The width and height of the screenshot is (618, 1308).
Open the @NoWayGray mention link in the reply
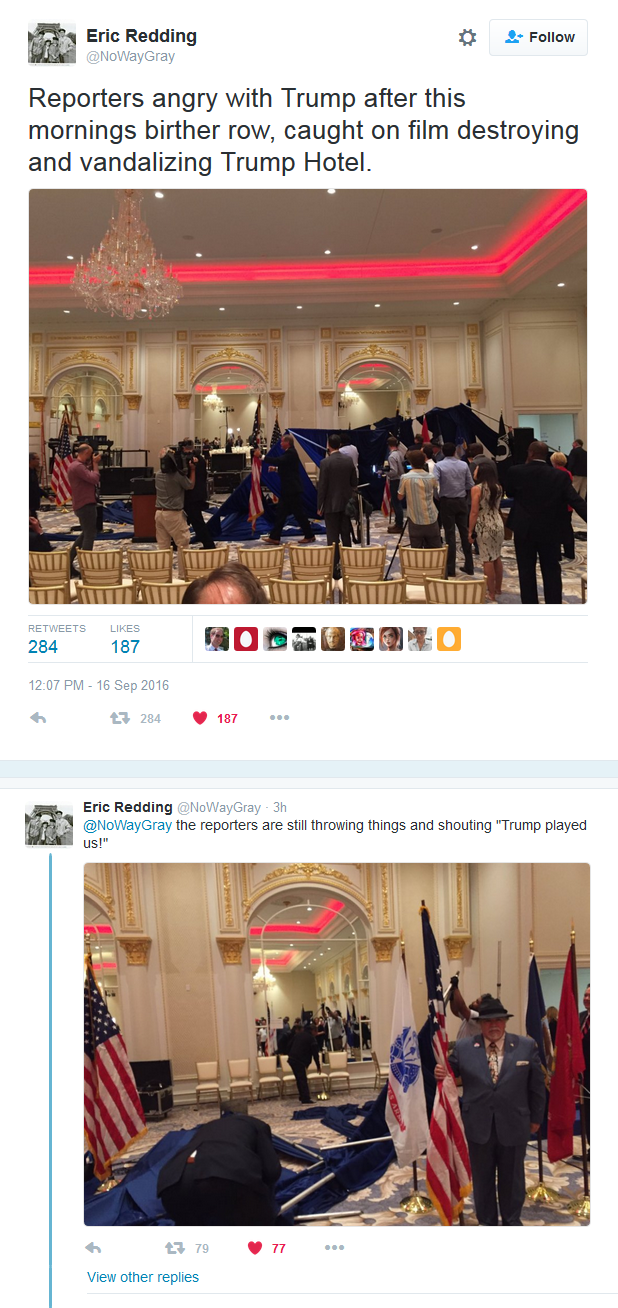point(127,825)
